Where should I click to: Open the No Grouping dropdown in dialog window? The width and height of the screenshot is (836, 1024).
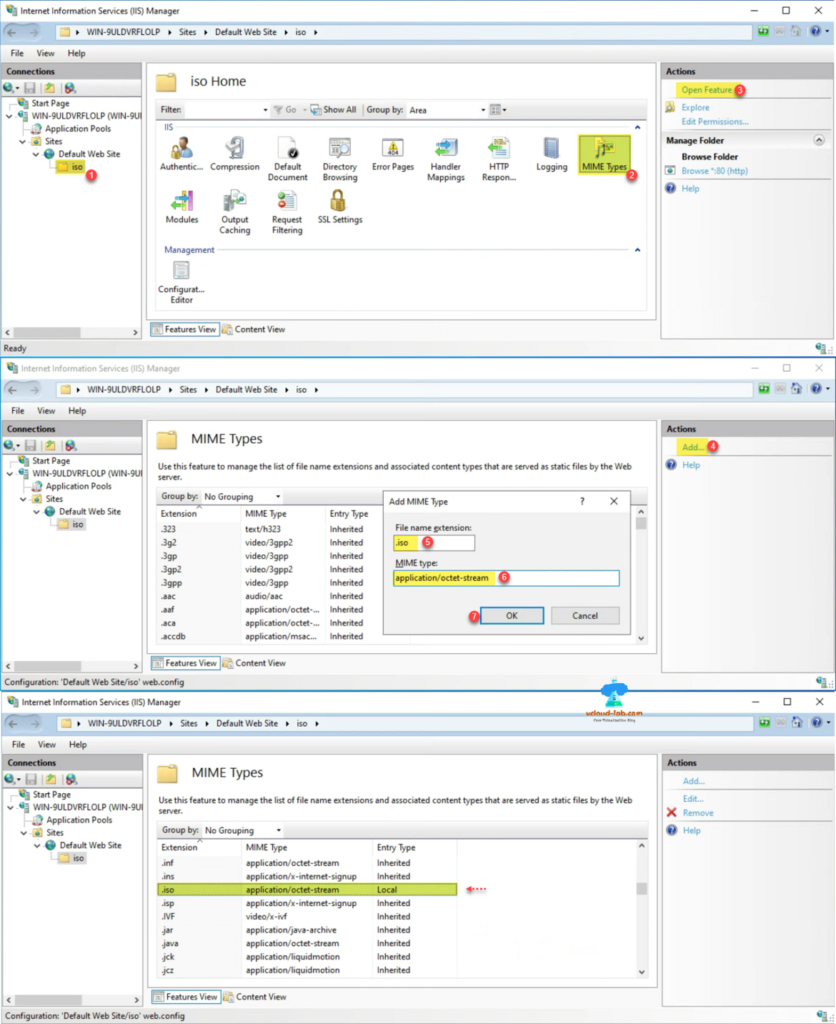[242, 497]
